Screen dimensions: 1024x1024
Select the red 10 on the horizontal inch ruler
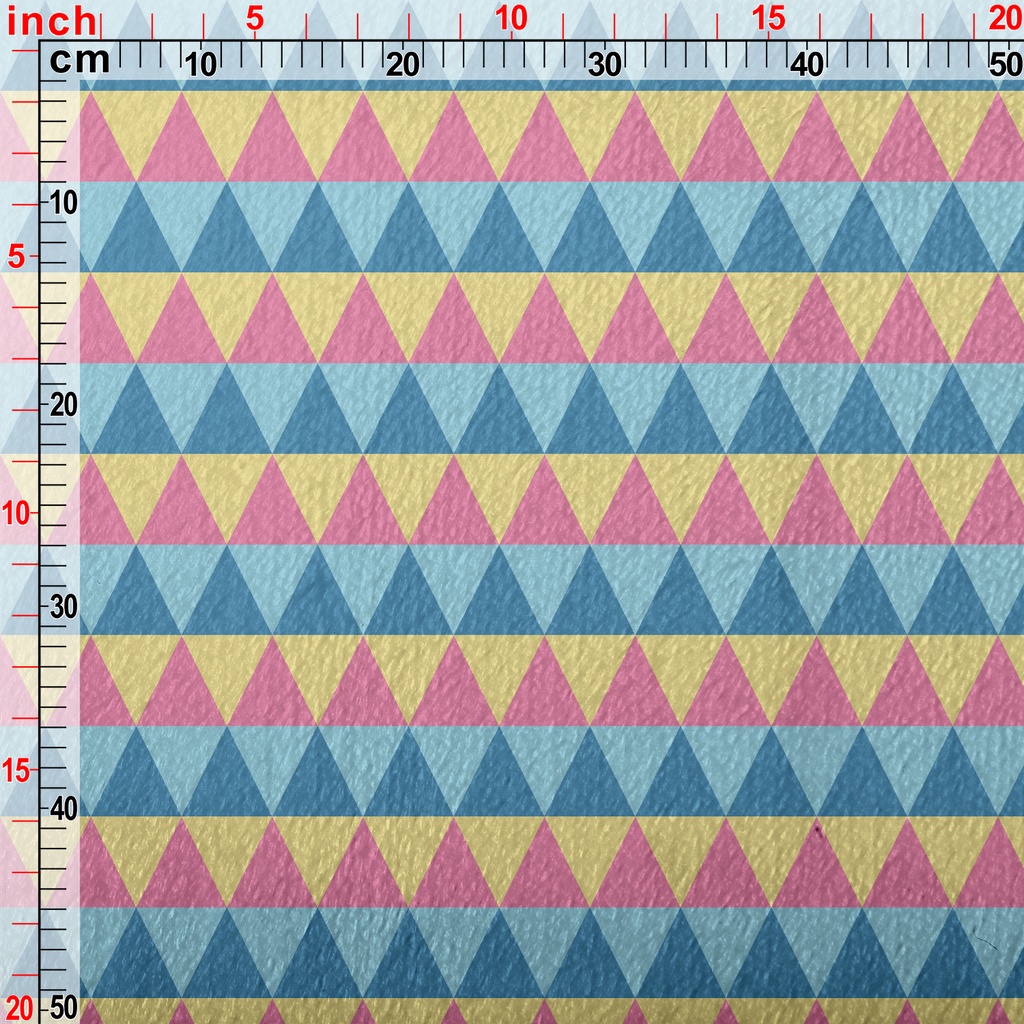[510, 18]
